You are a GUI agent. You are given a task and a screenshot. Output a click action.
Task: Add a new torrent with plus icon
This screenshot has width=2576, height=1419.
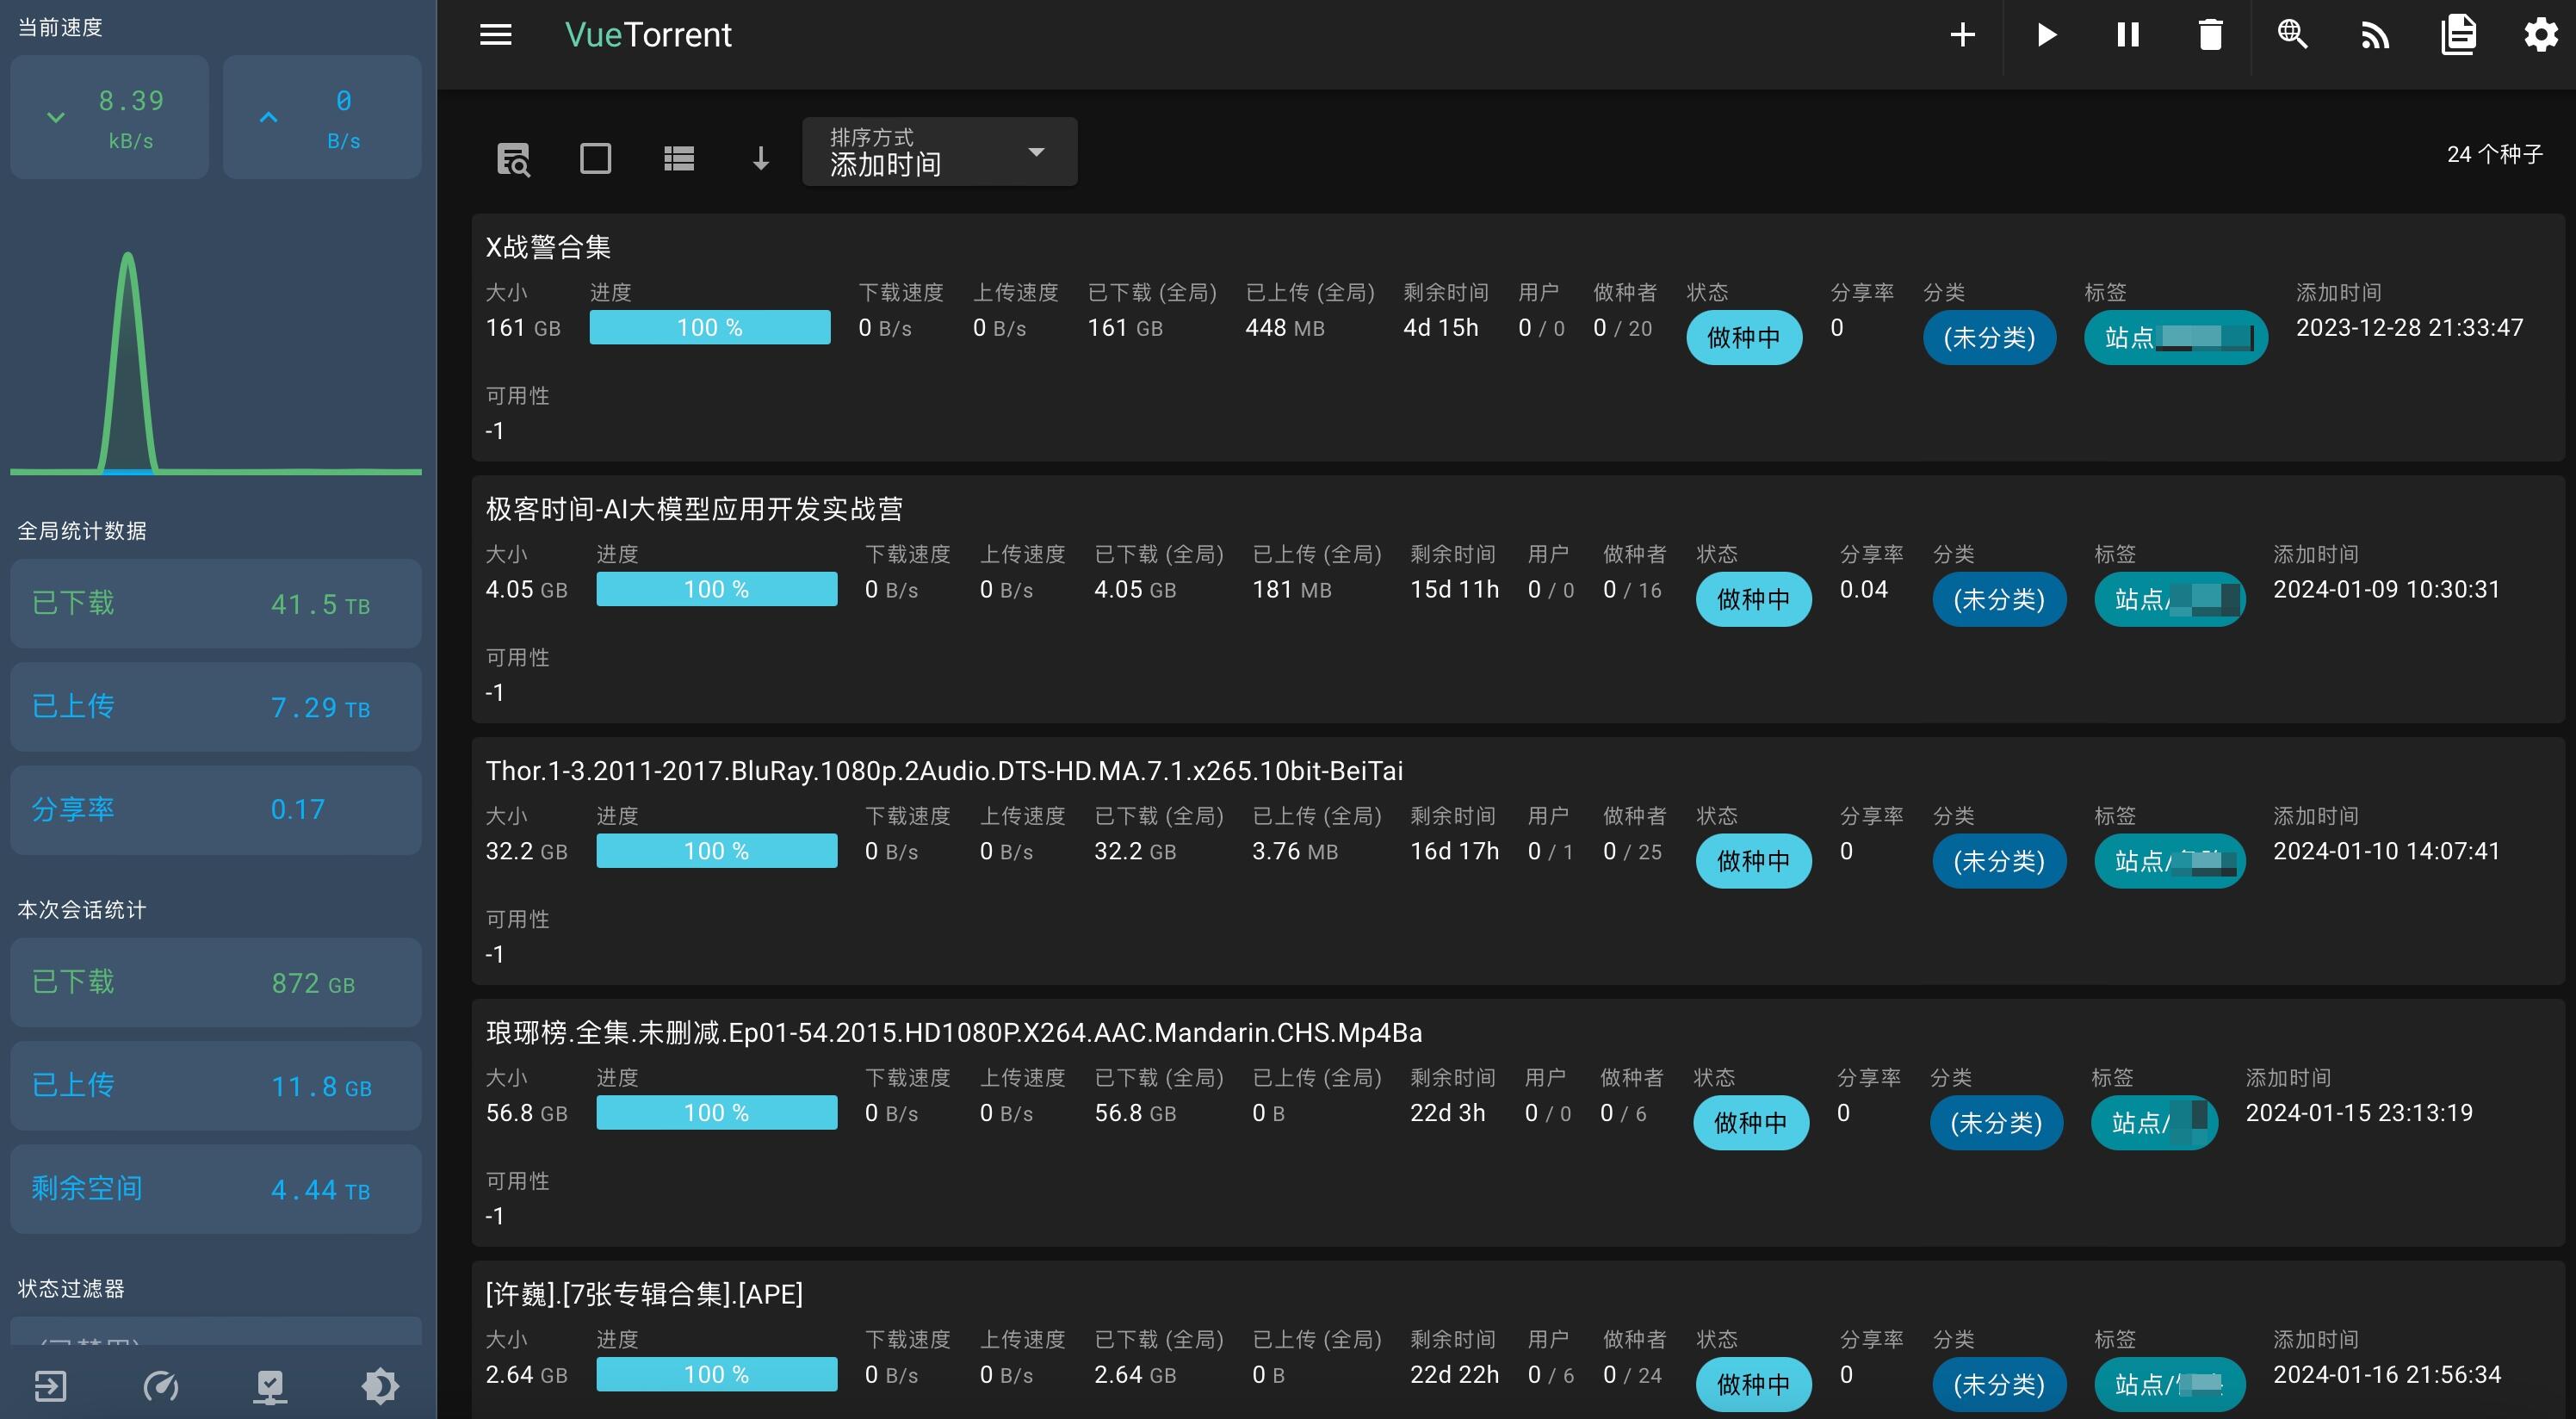[1962, 35]
